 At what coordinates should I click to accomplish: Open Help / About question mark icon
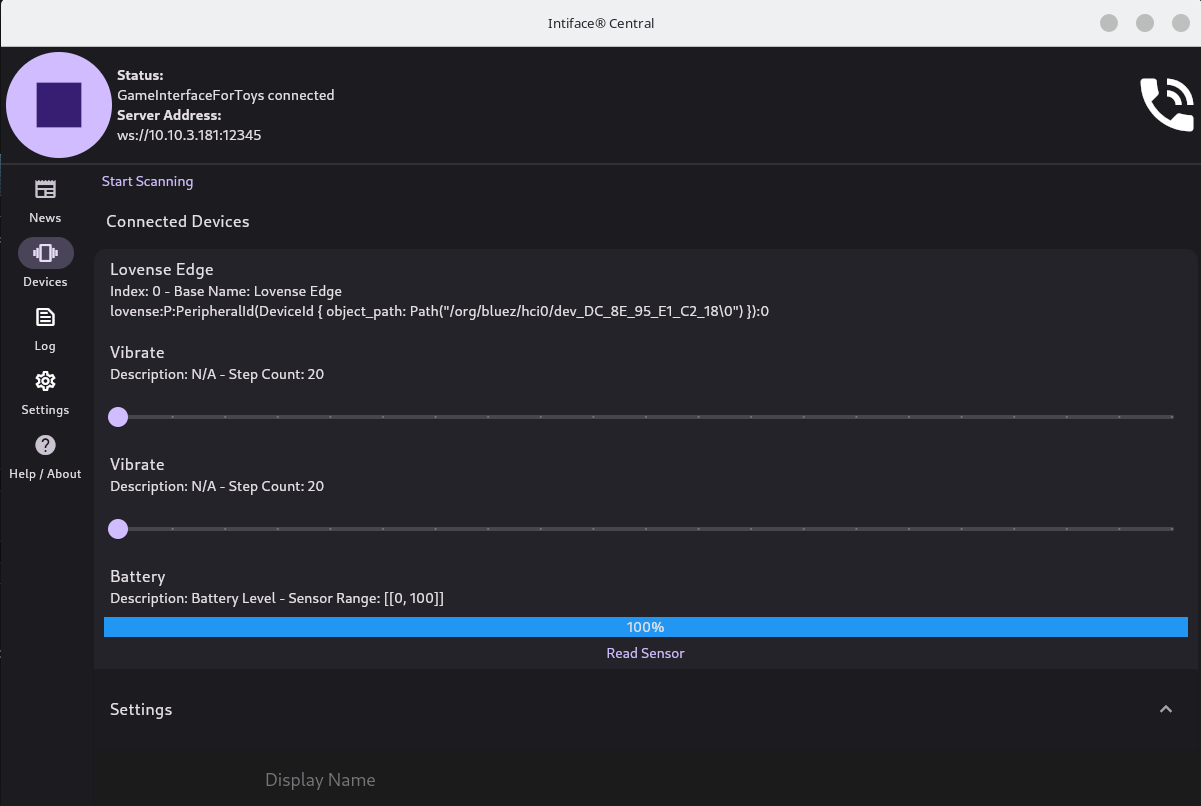click(x=45, y=445)
